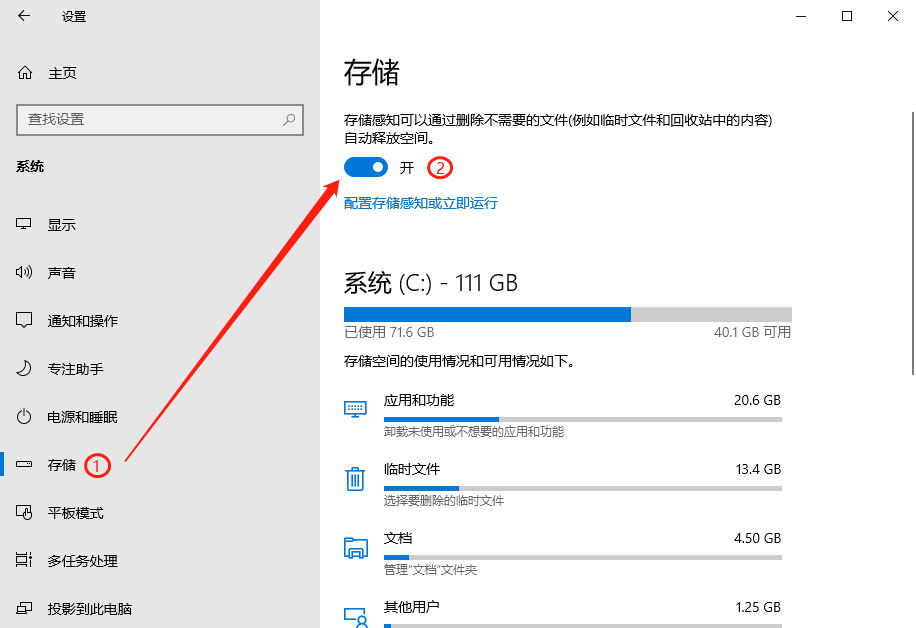Open 配置存储感知或立即运行 link
The image size is (916, 628).
pyautogui.click(x=421, y=203)
